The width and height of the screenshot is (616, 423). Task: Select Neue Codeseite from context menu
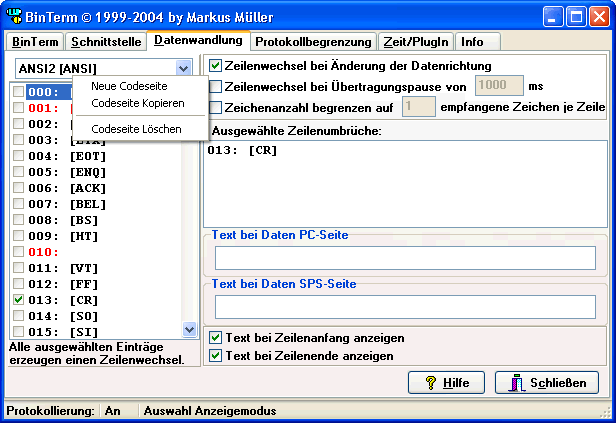[x=129, y=86]
